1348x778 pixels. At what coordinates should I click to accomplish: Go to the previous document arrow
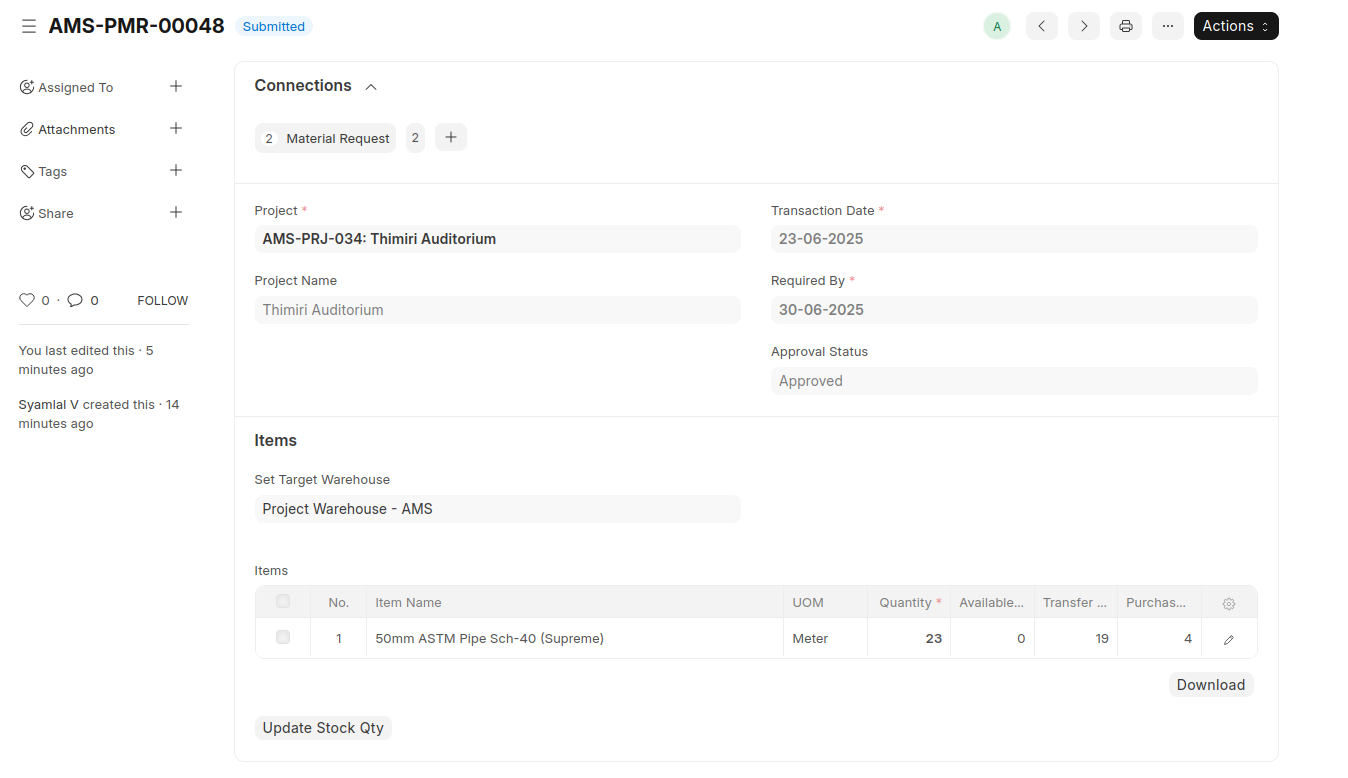(x=1041, y=26)
